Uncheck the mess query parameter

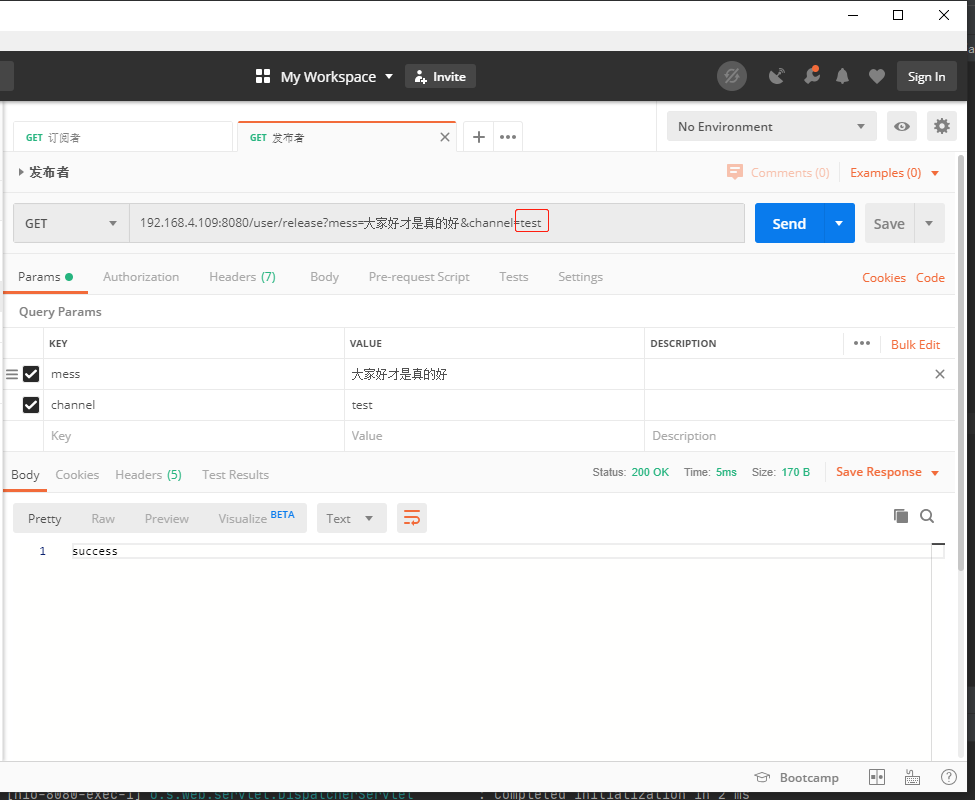click(x=30, y=373)
